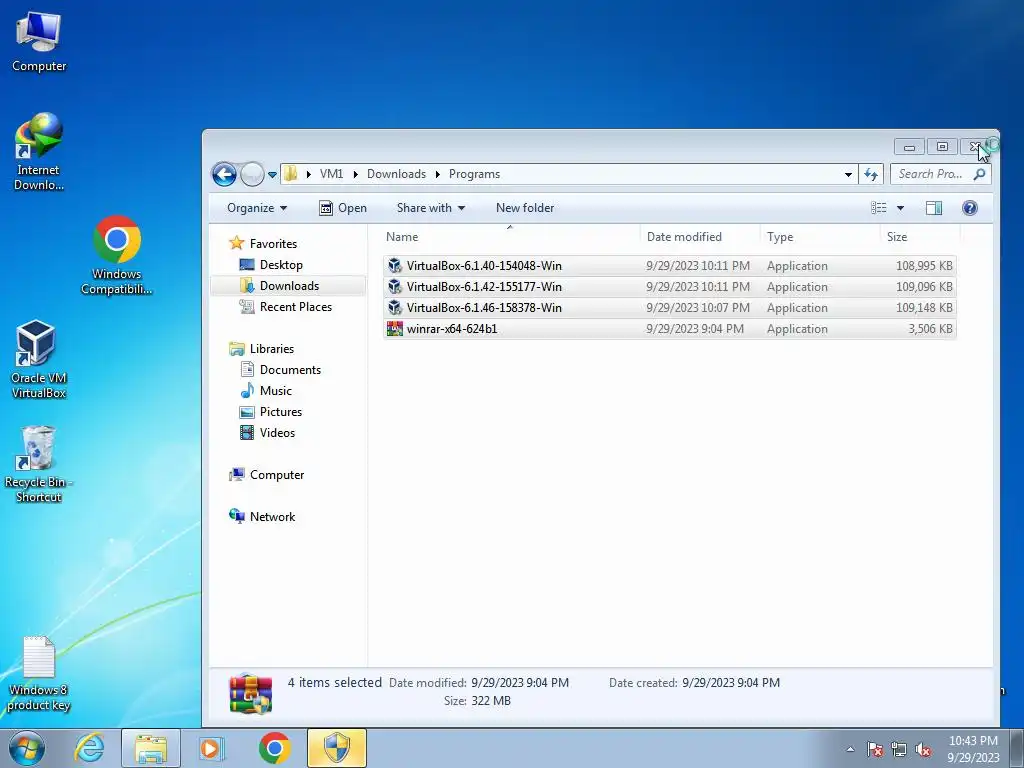Click Windows Explorer taskbar button
The width and height of the screenshot is (1024, 768).
pyautogui.click(x=151, y=748)
